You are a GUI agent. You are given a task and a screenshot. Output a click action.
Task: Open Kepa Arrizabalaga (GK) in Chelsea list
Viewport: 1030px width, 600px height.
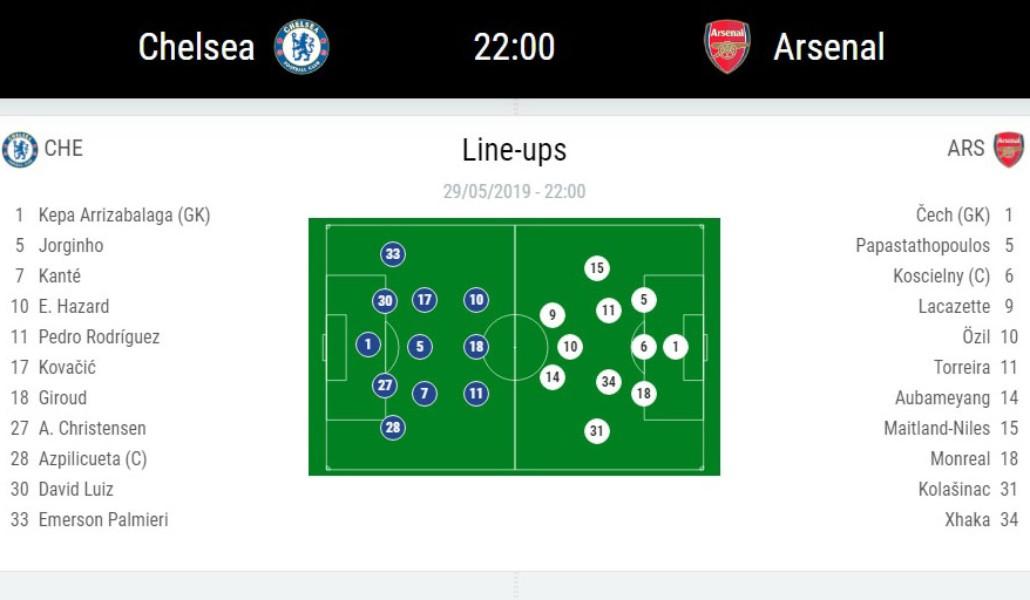[123, 215]
